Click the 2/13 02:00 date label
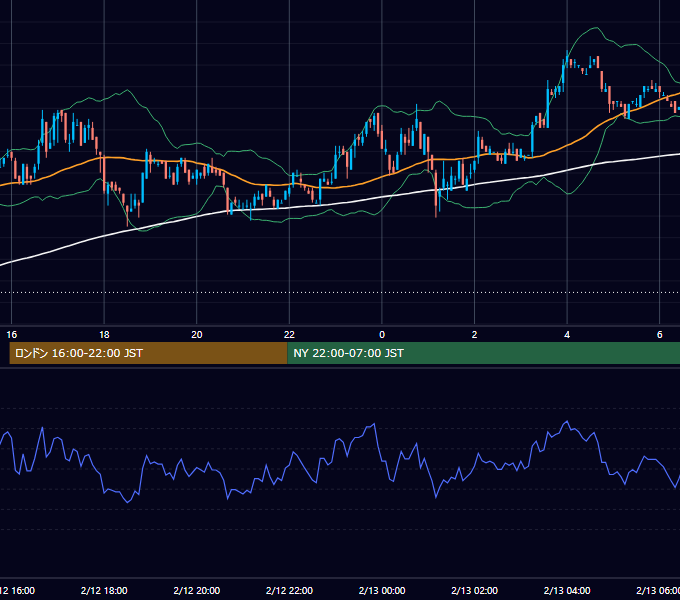The height and width of the screenshot is (600, 680). click(x=474, y=590)
